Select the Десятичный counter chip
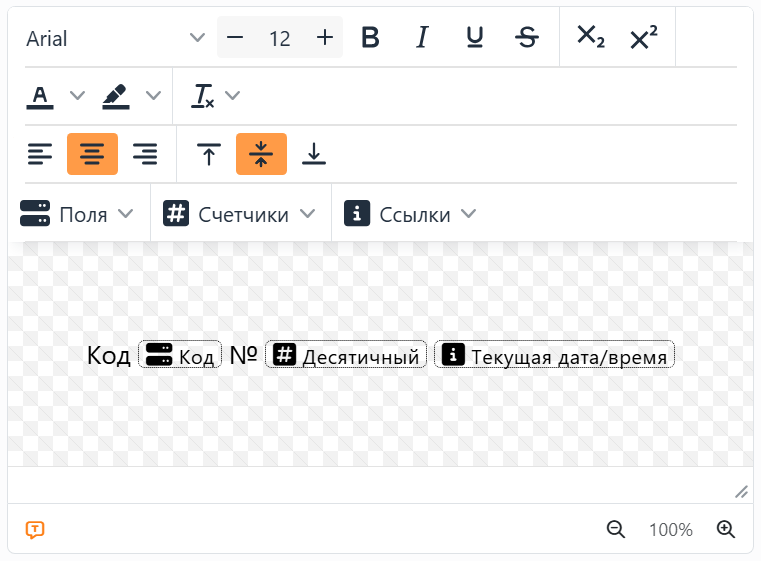This screenshot has height=561, width=761. [346, 355]
